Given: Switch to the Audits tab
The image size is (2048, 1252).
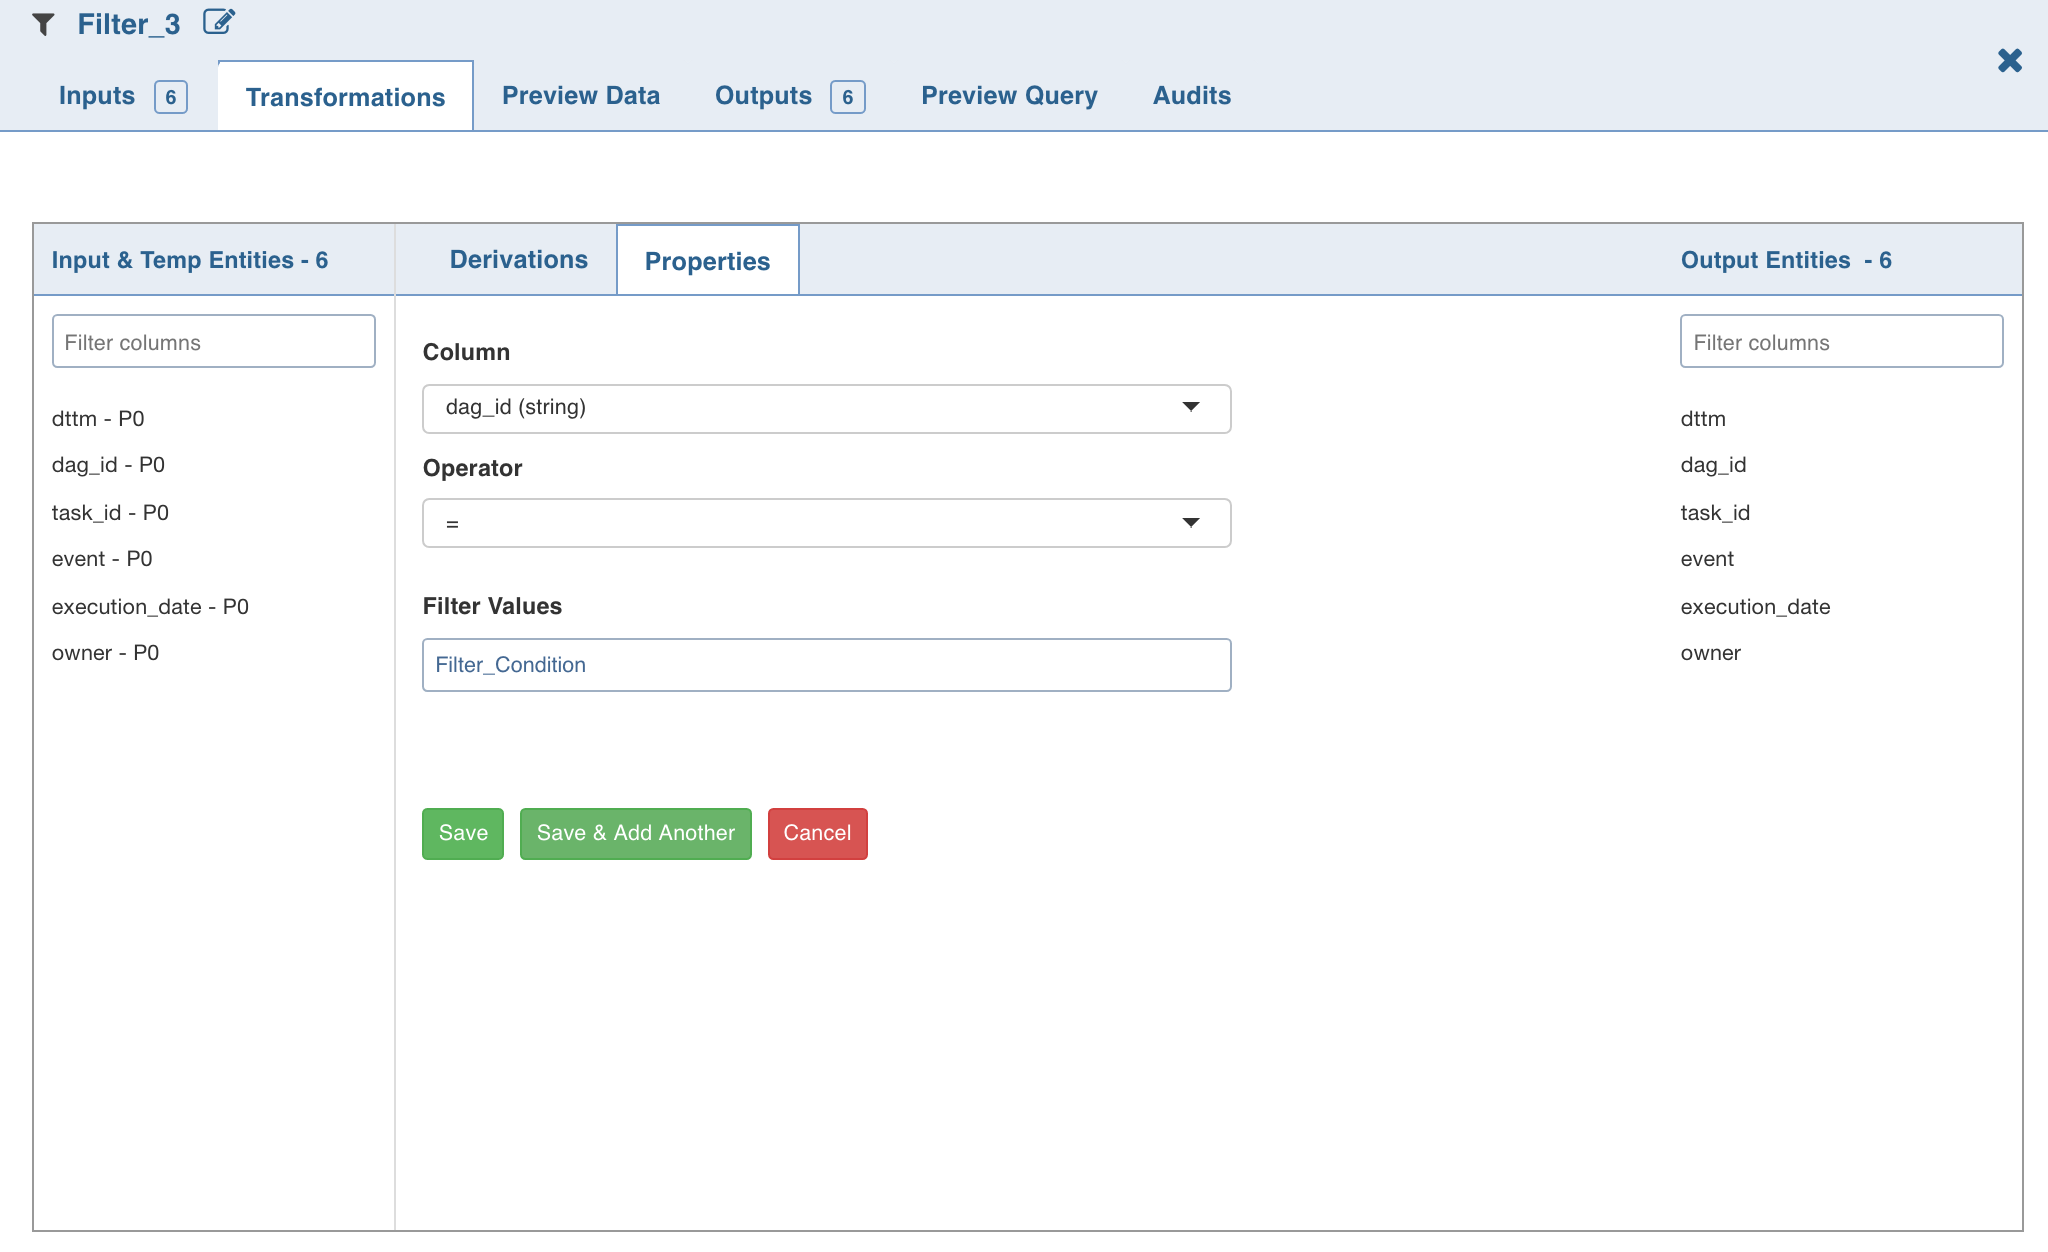Looking at the screenshot, I should coord(1192,96).
